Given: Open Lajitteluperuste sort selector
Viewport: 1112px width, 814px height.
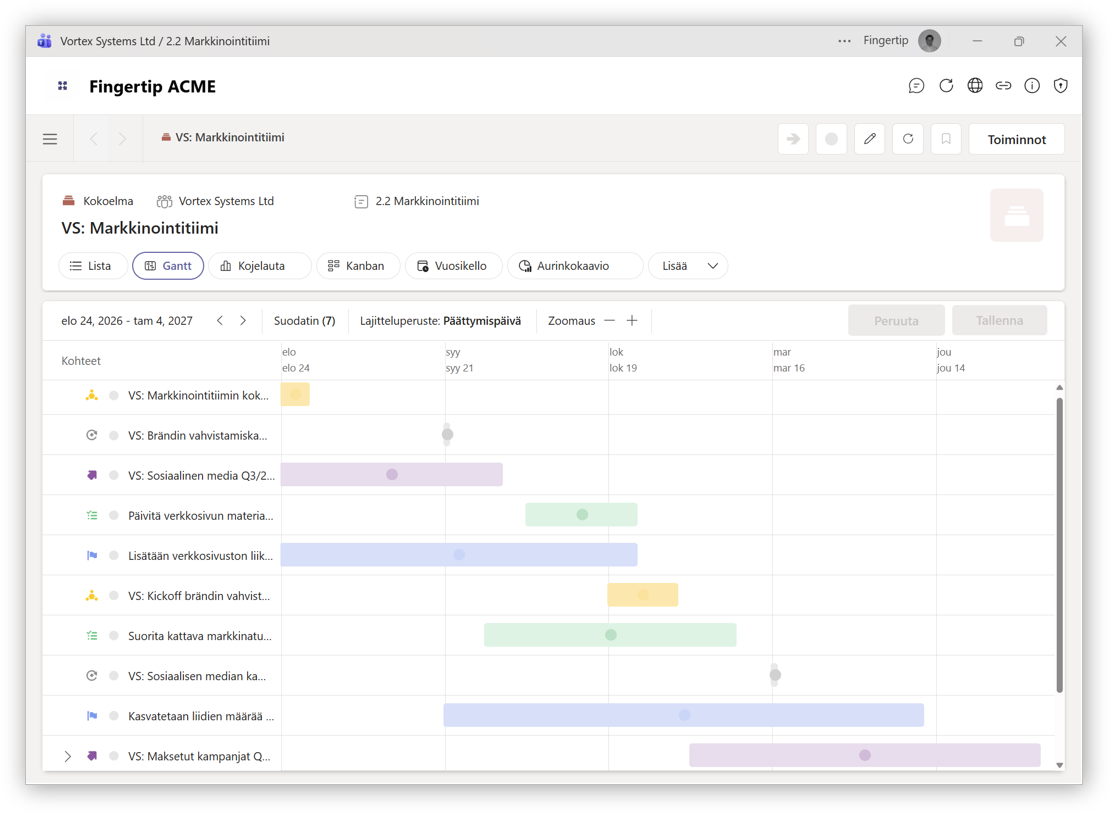Looking at the screenshot, I should 440,321.
